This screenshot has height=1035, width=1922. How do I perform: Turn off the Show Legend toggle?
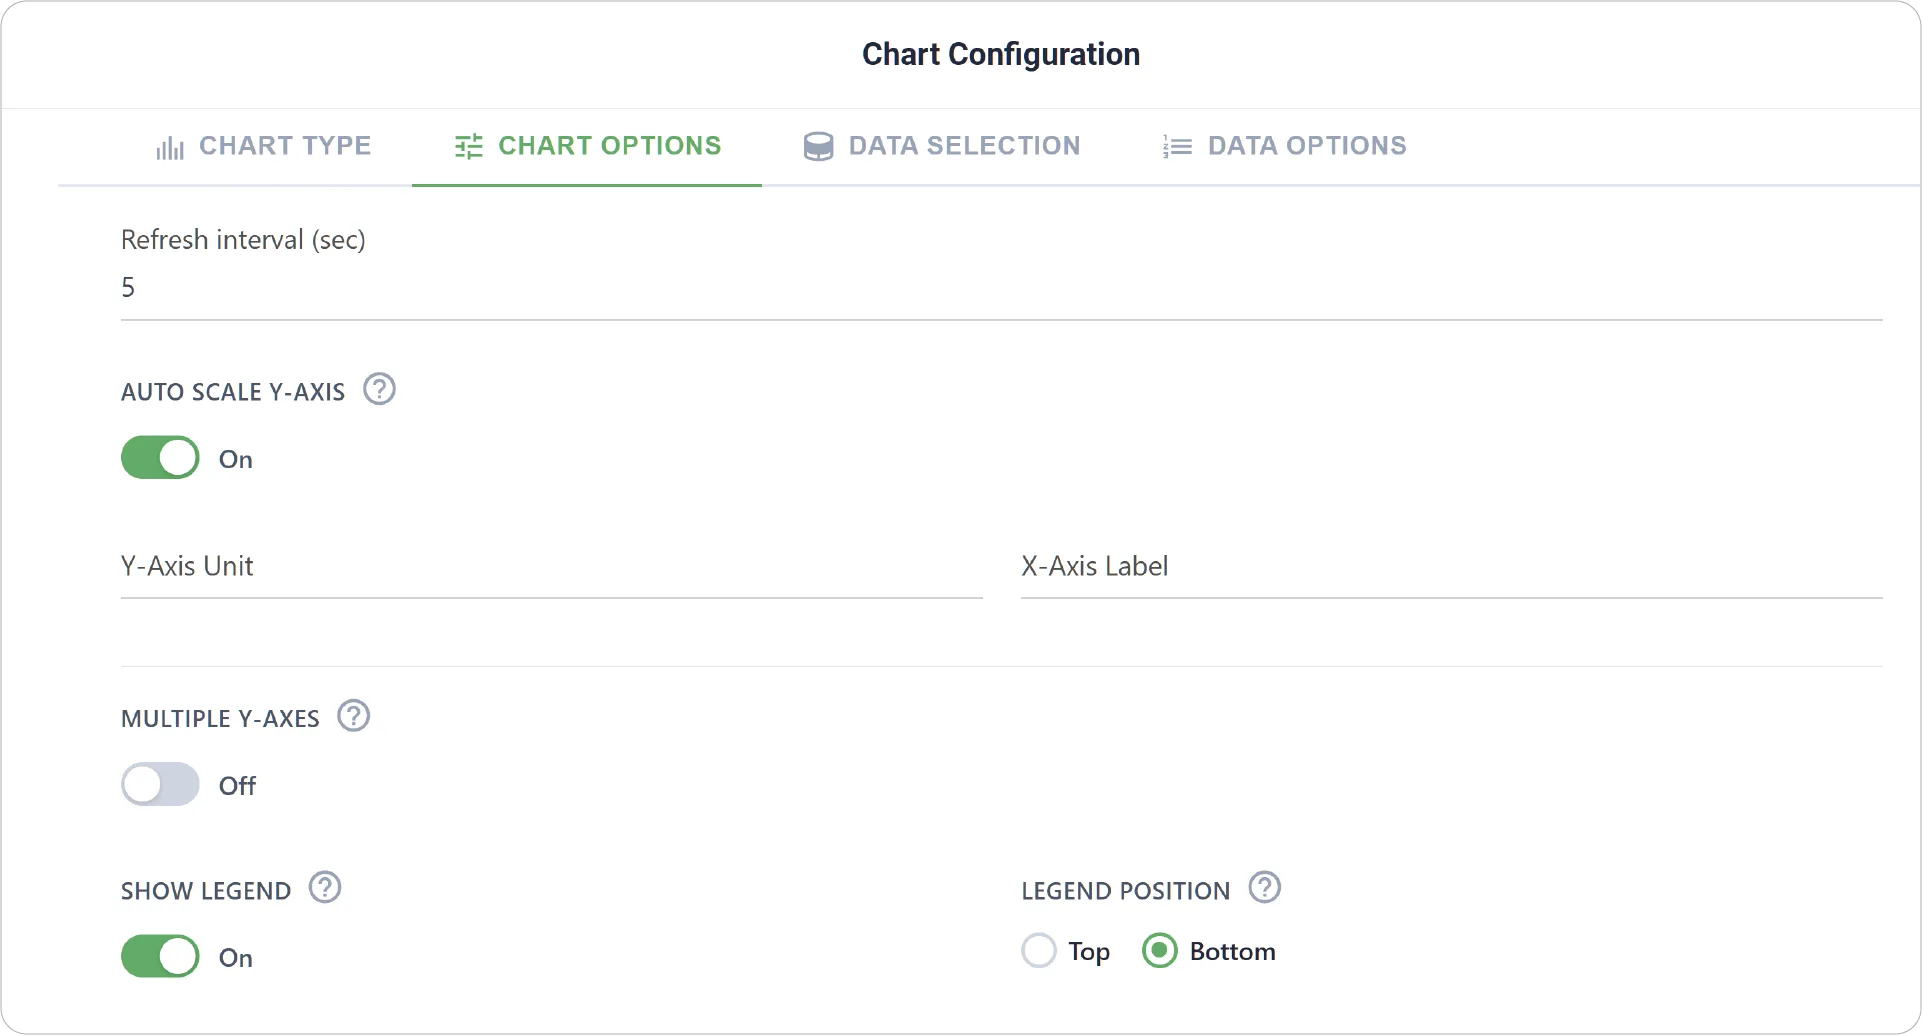[x=160, y=956]
